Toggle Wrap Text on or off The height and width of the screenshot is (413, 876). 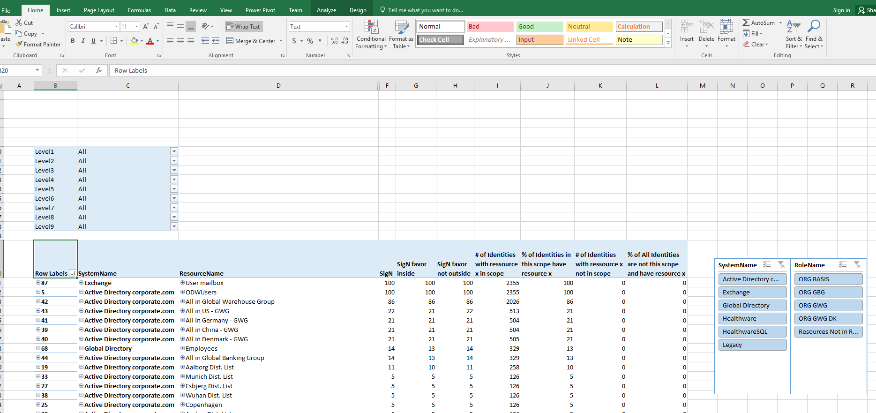click(244, 26)
